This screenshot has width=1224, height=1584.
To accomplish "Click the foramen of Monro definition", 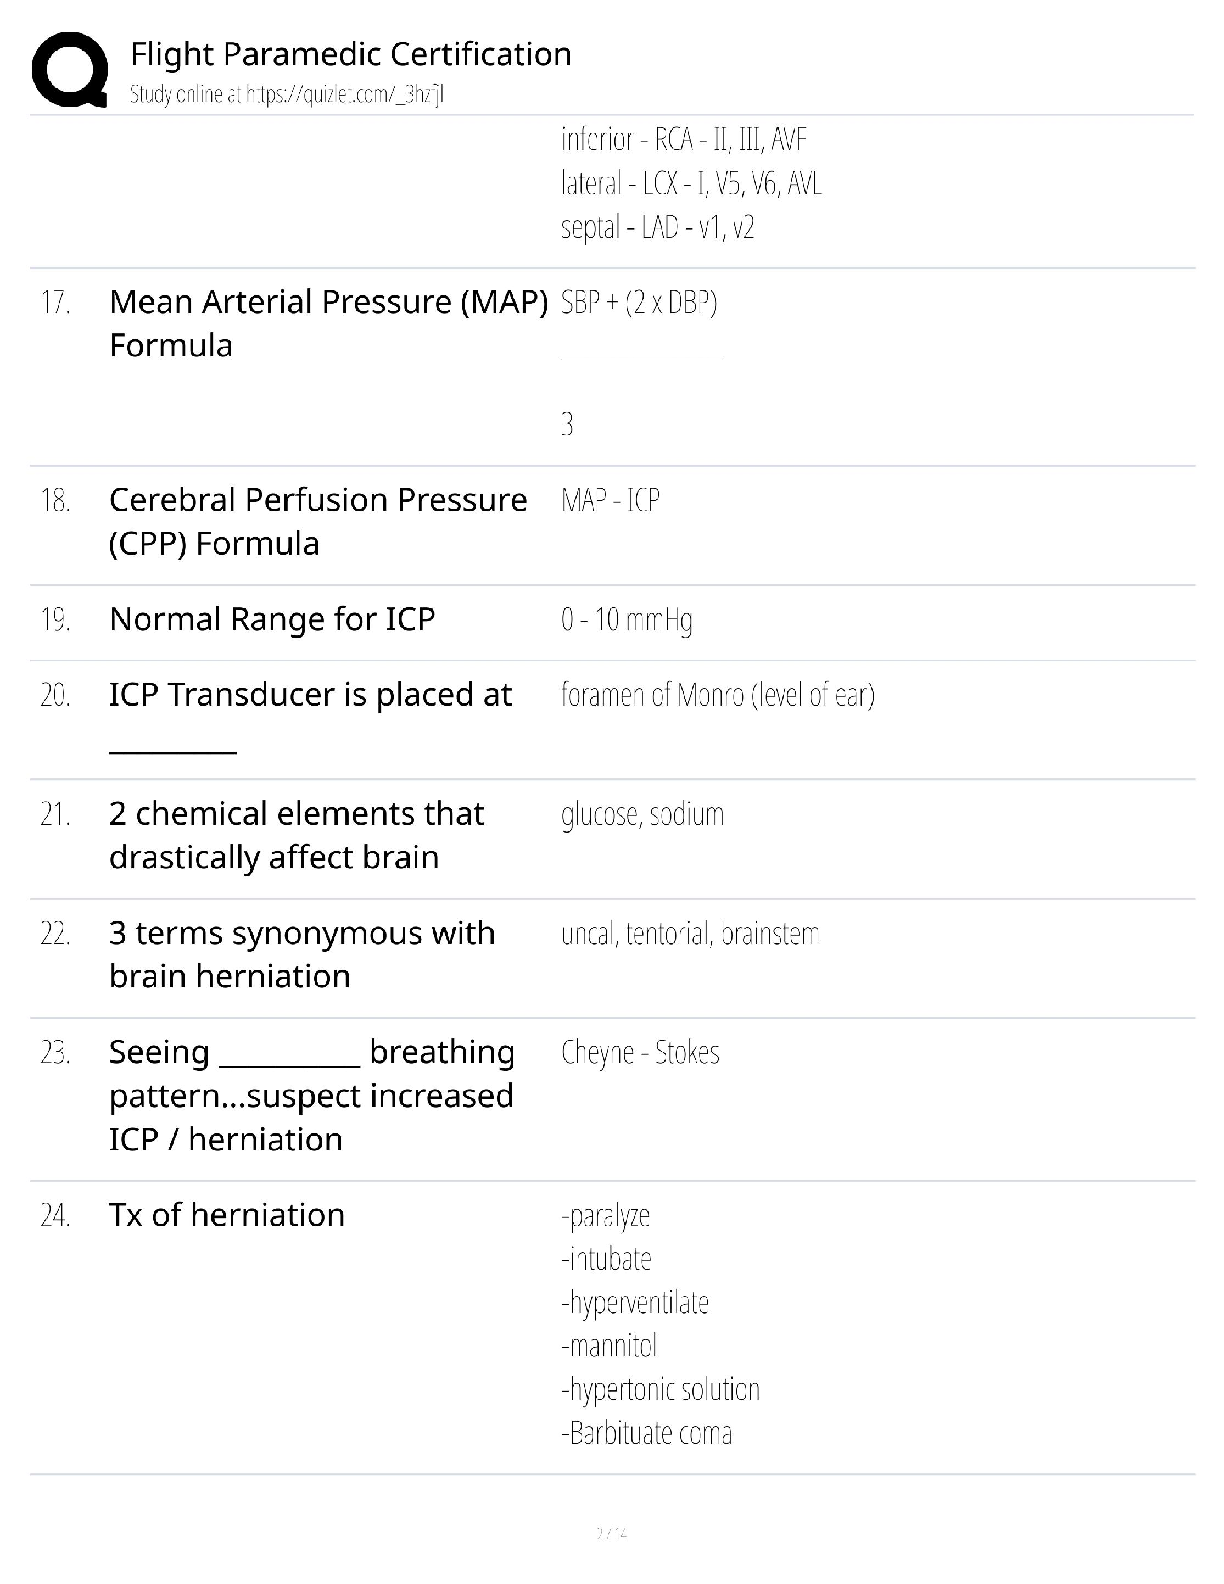I will 717,695.
